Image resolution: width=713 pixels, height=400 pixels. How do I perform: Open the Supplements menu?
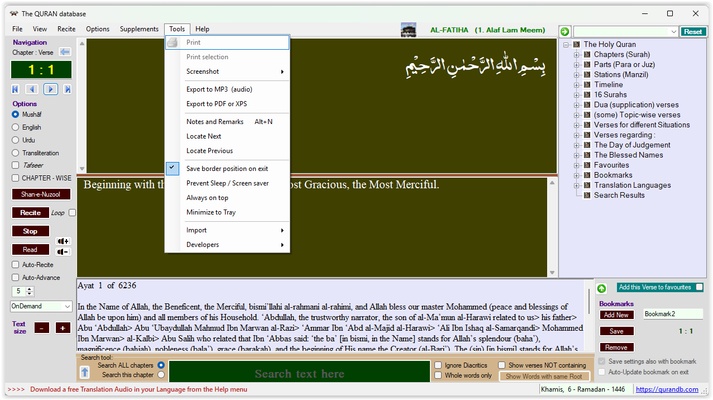[139, 29]
